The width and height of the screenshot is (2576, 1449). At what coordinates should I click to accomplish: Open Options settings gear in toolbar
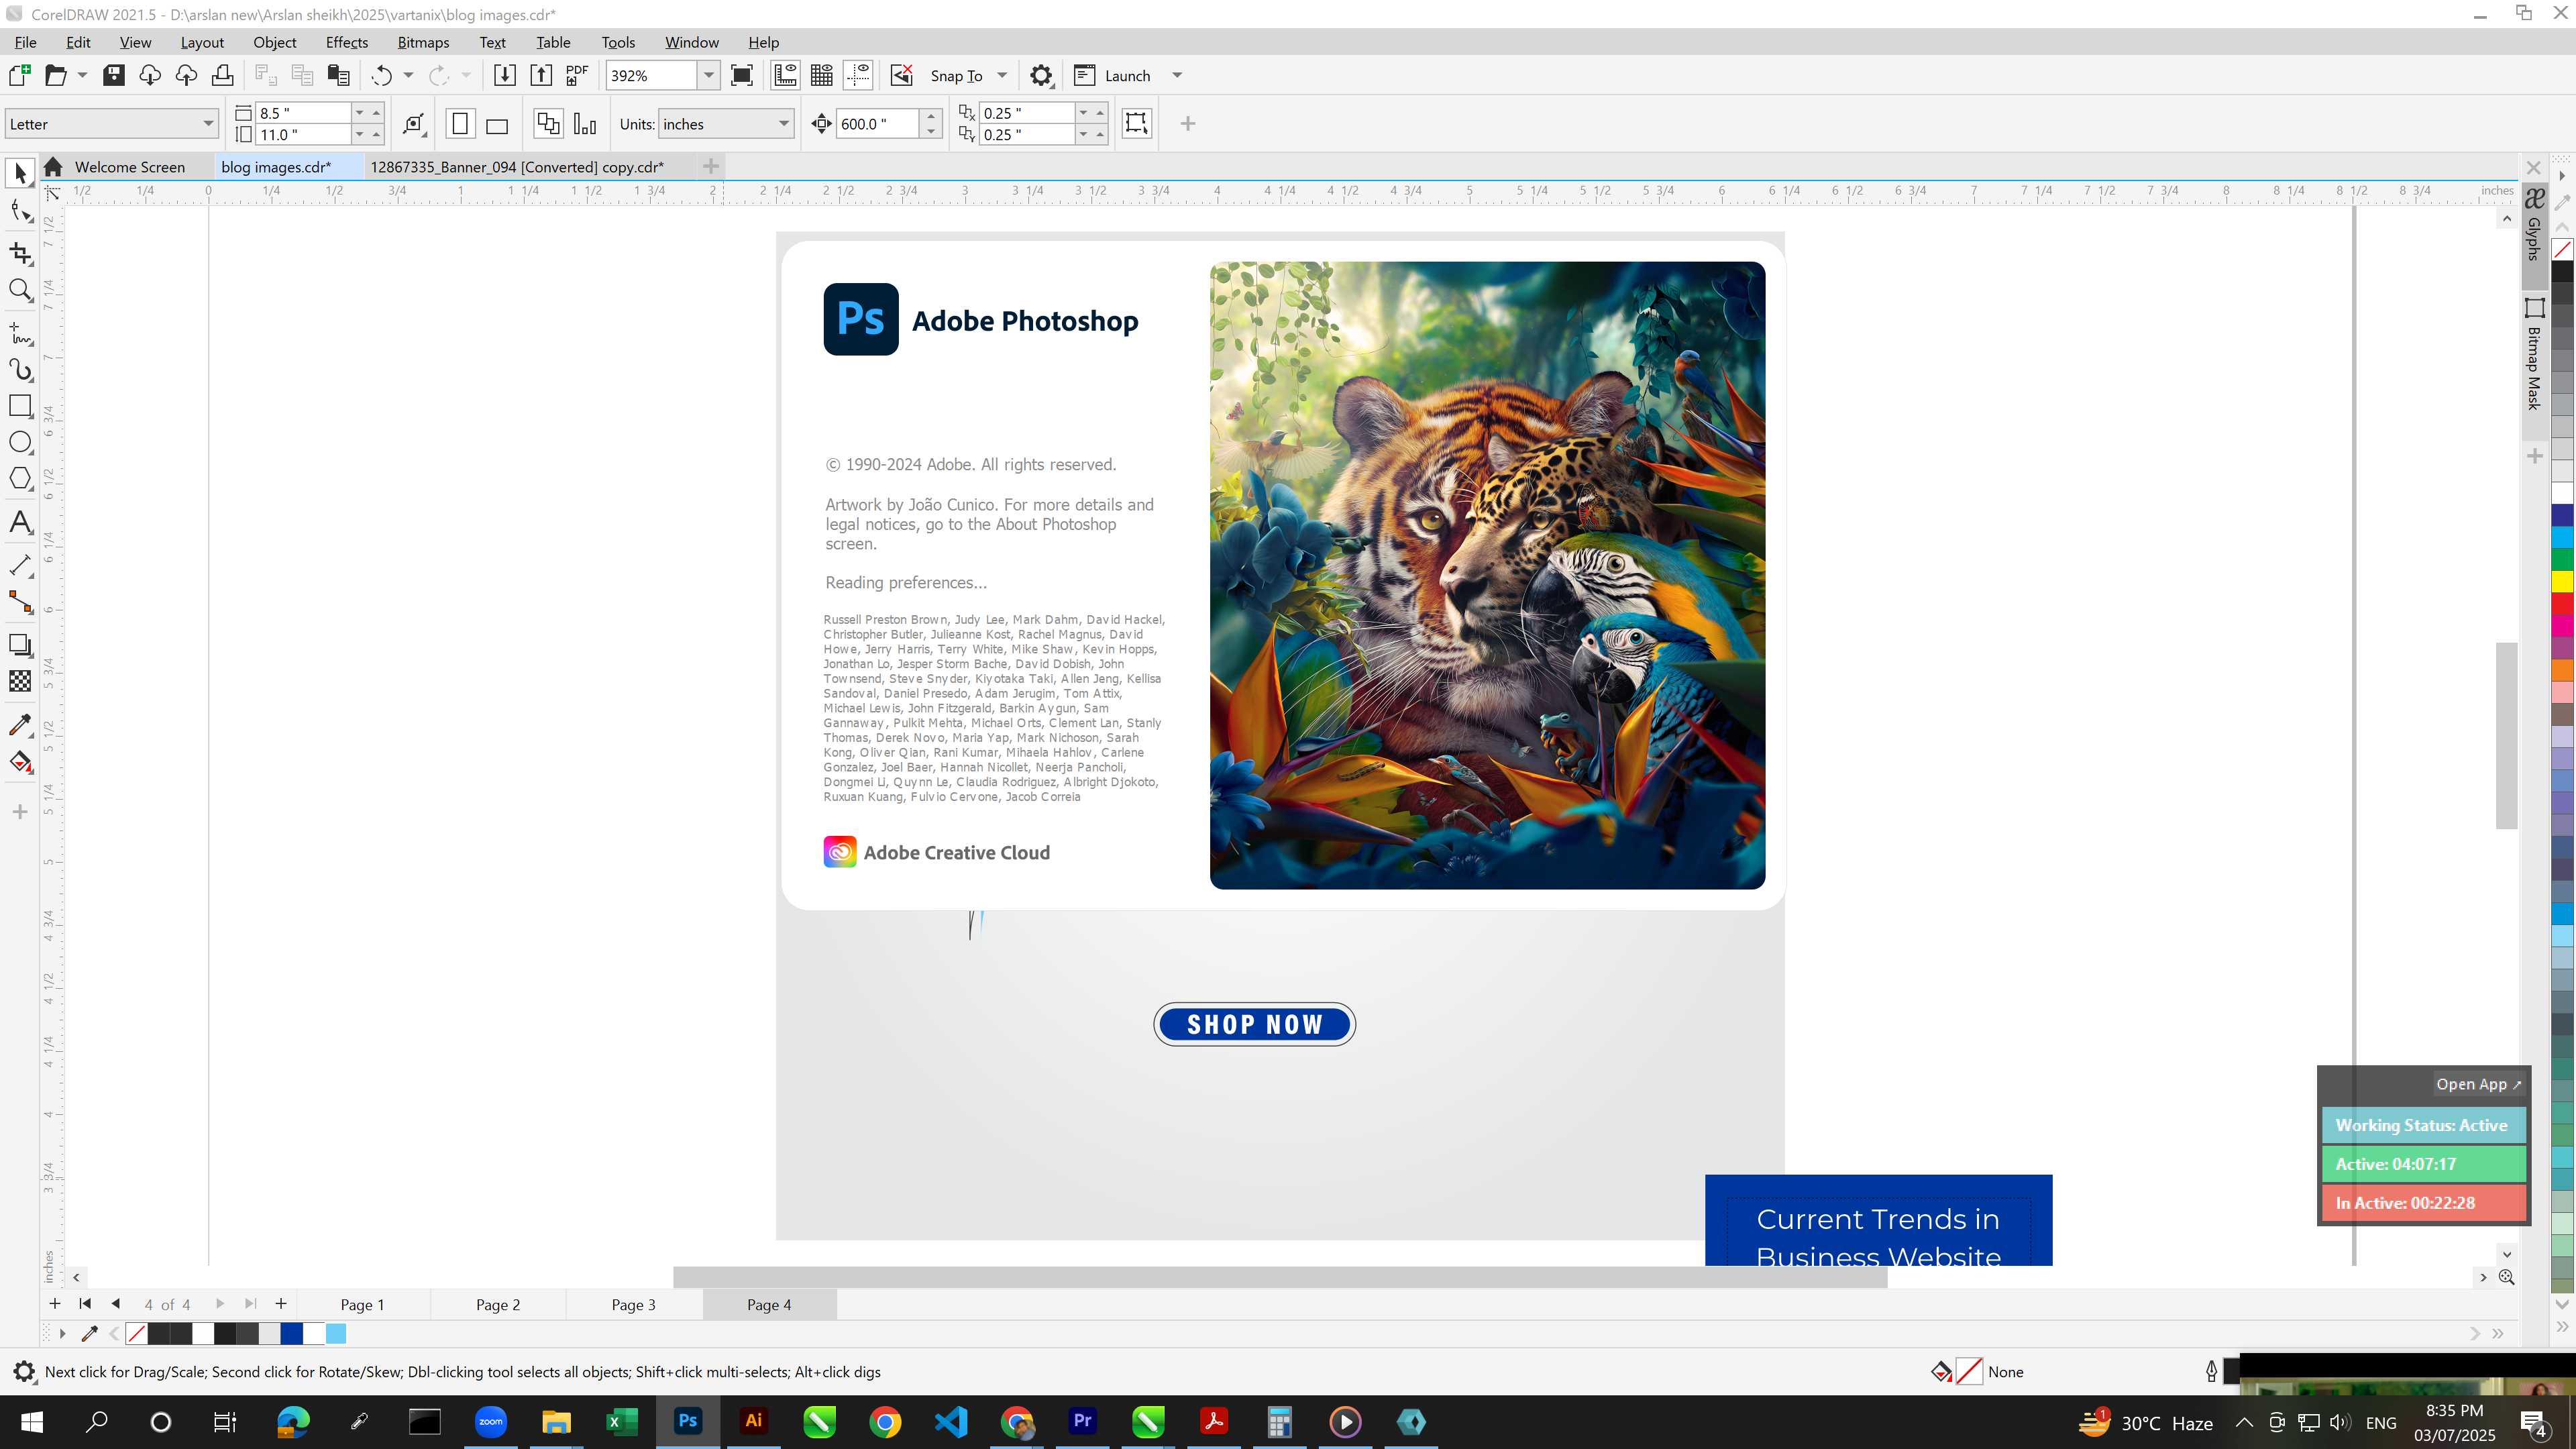(x=1041, y=75)
